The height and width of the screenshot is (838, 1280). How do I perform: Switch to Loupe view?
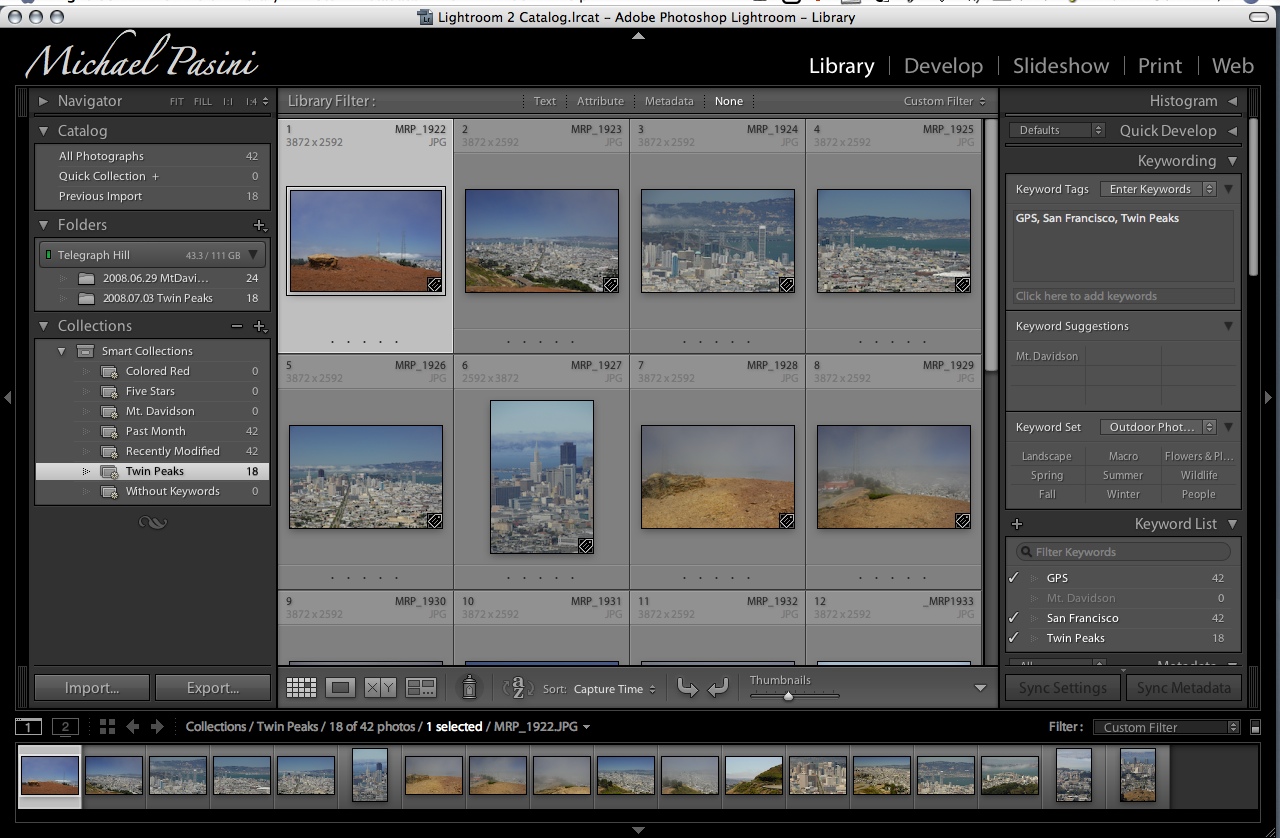pyautogui.click(x=341, y=688)
